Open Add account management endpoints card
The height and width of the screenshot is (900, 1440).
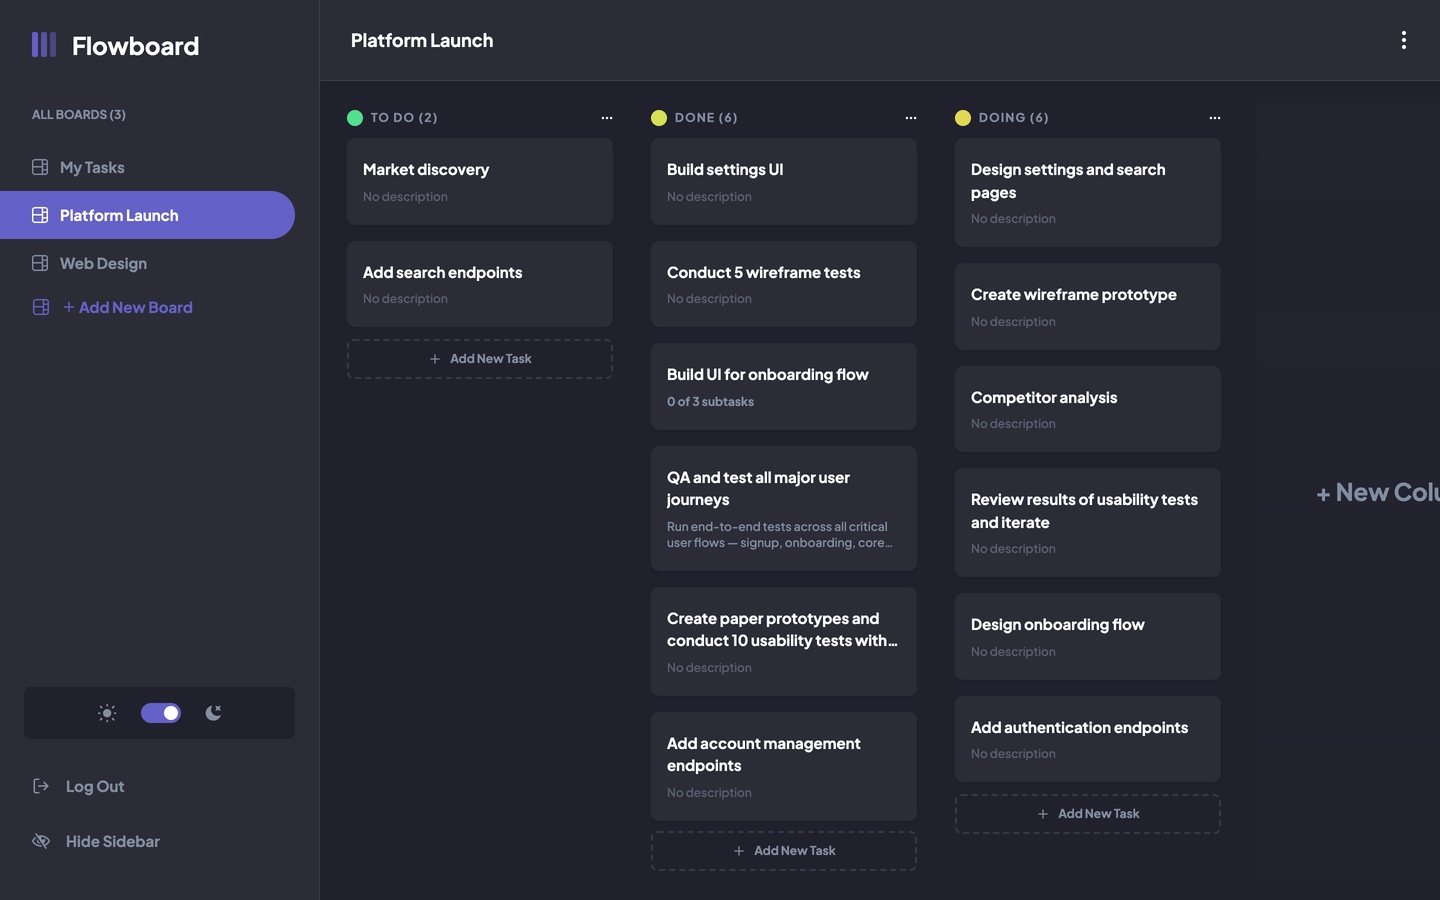click(x=784, y=767)
